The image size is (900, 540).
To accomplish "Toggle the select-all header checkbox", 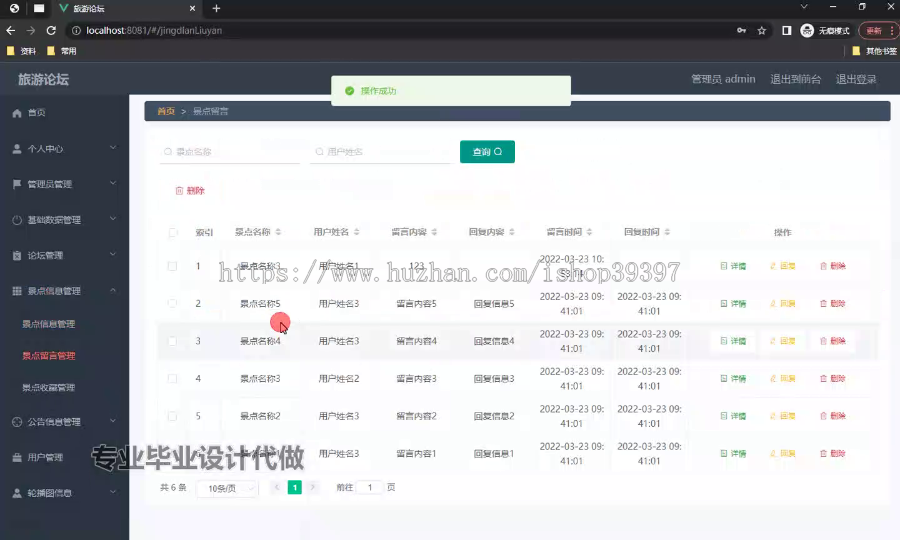I will pyautogui.click(x=173, y=232).
